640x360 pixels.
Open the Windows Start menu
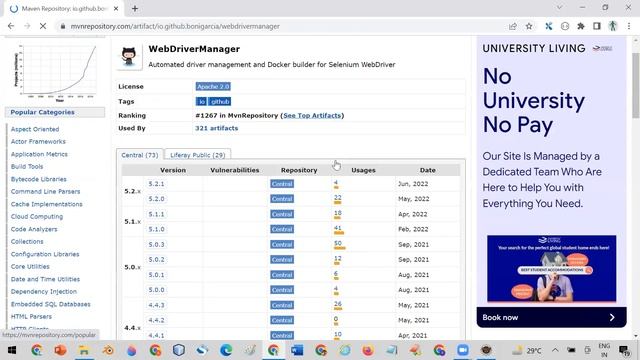[11, 350]
